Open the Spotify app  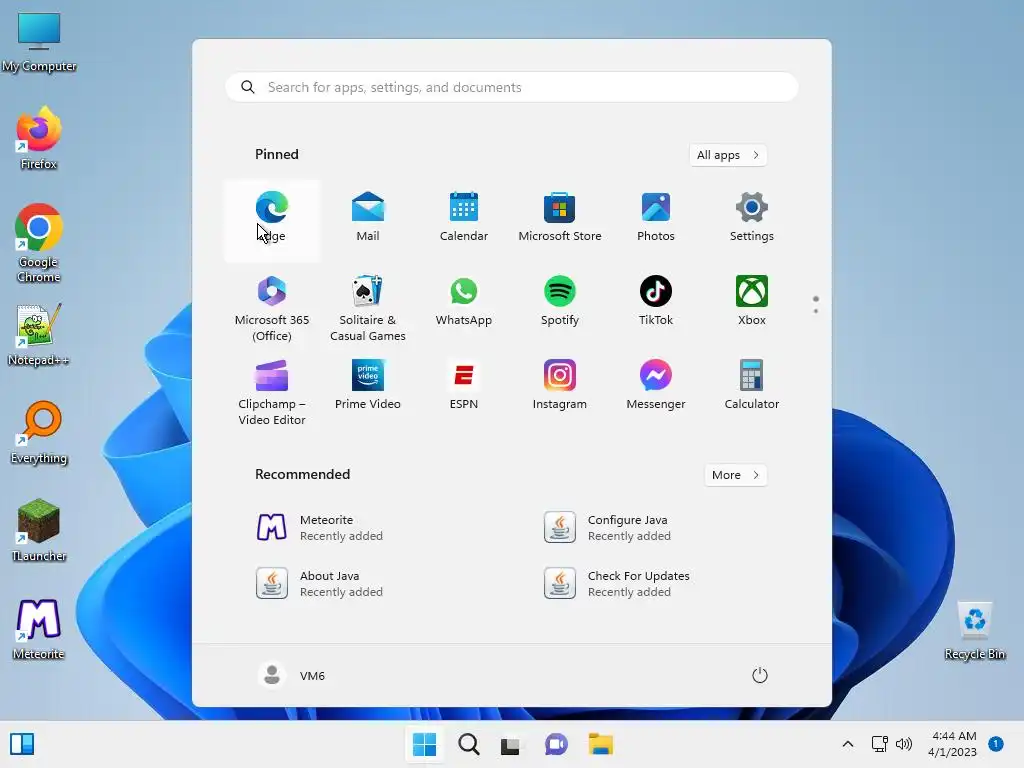coord(560,304)
